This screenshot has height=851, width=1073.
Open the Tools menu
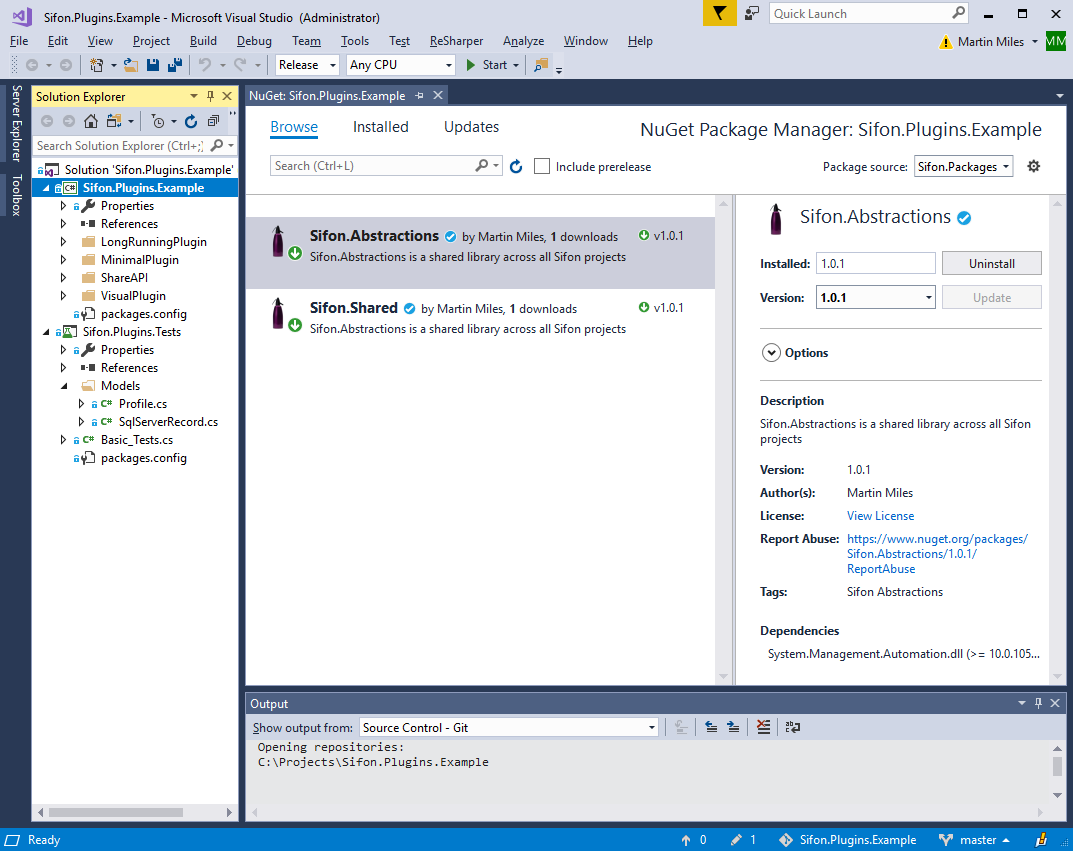point(355,41)
